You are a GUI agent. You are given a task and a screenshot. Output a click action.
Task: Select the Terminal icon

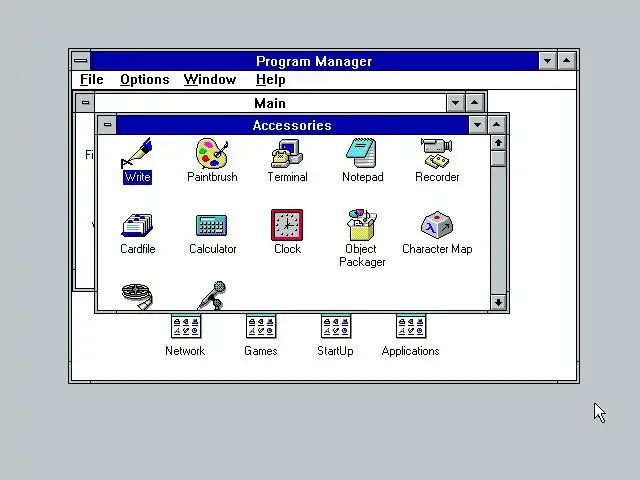287,153
